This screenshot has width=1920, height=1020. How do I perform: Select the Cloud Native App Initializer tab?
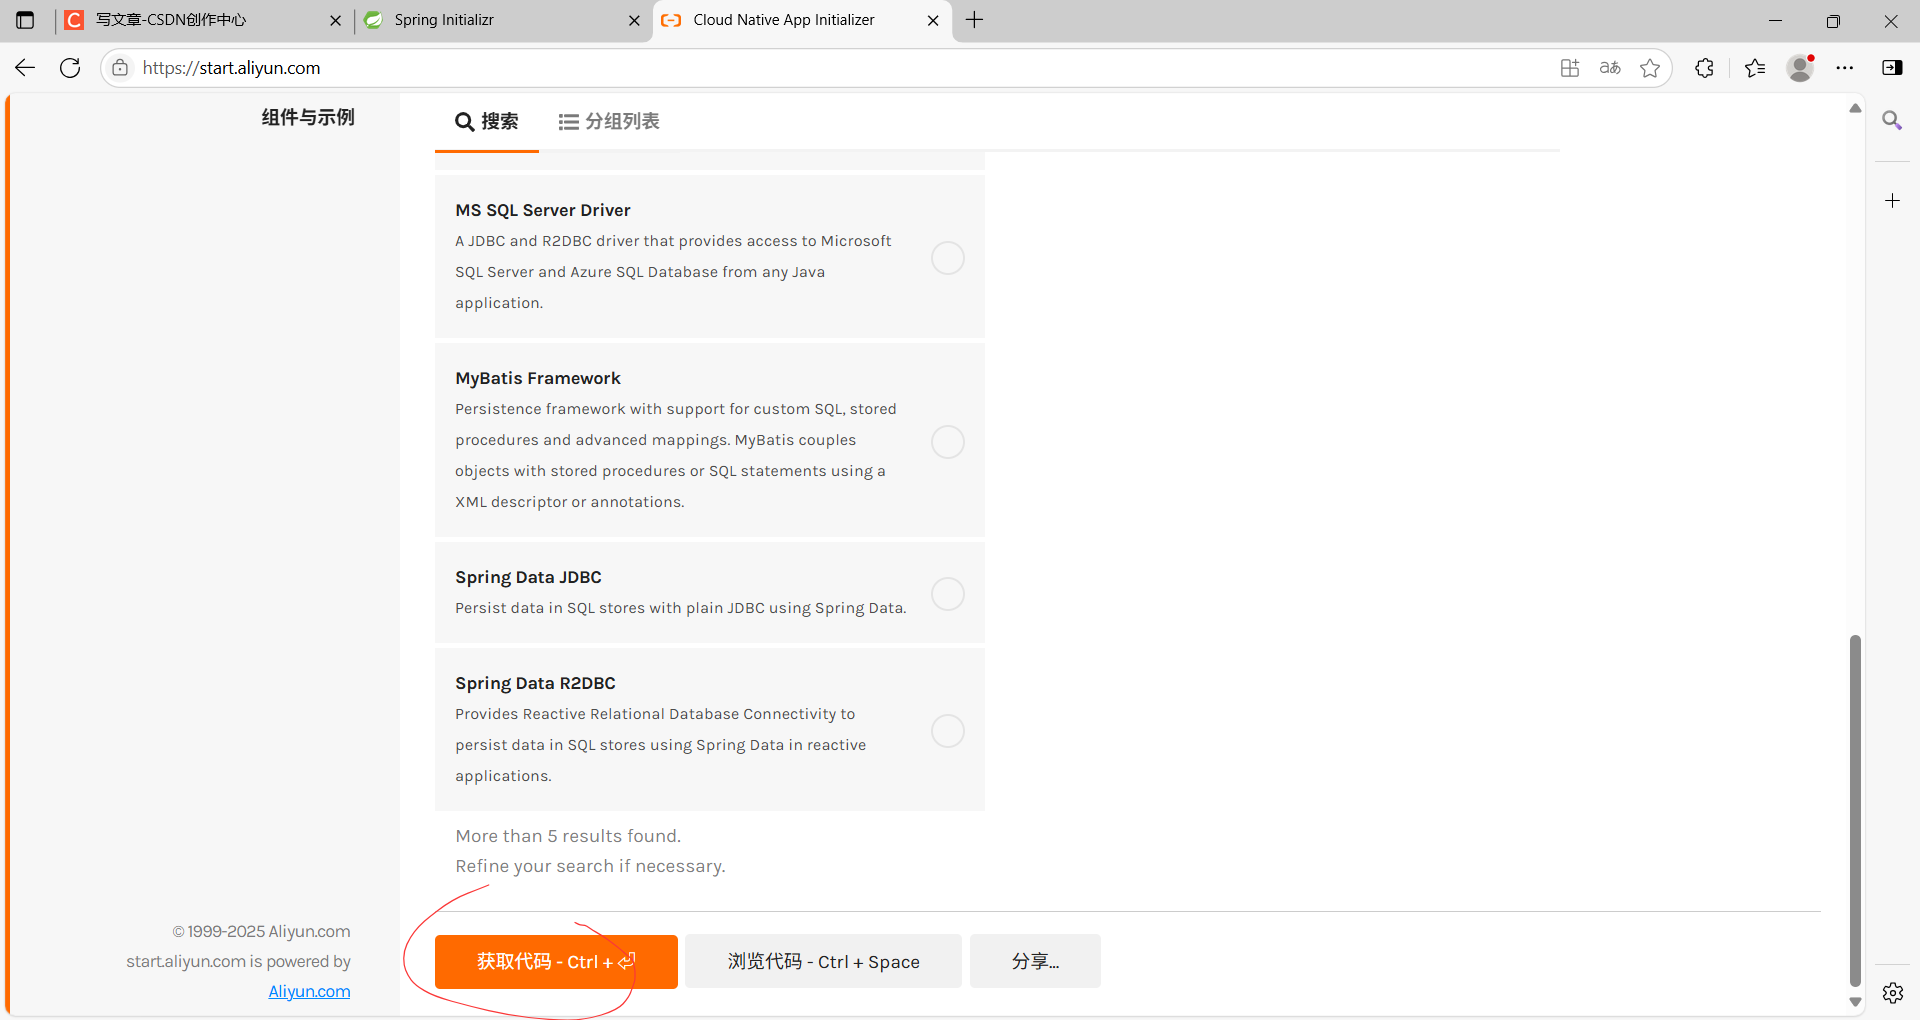pyautogui.click(x=802, y=20)
